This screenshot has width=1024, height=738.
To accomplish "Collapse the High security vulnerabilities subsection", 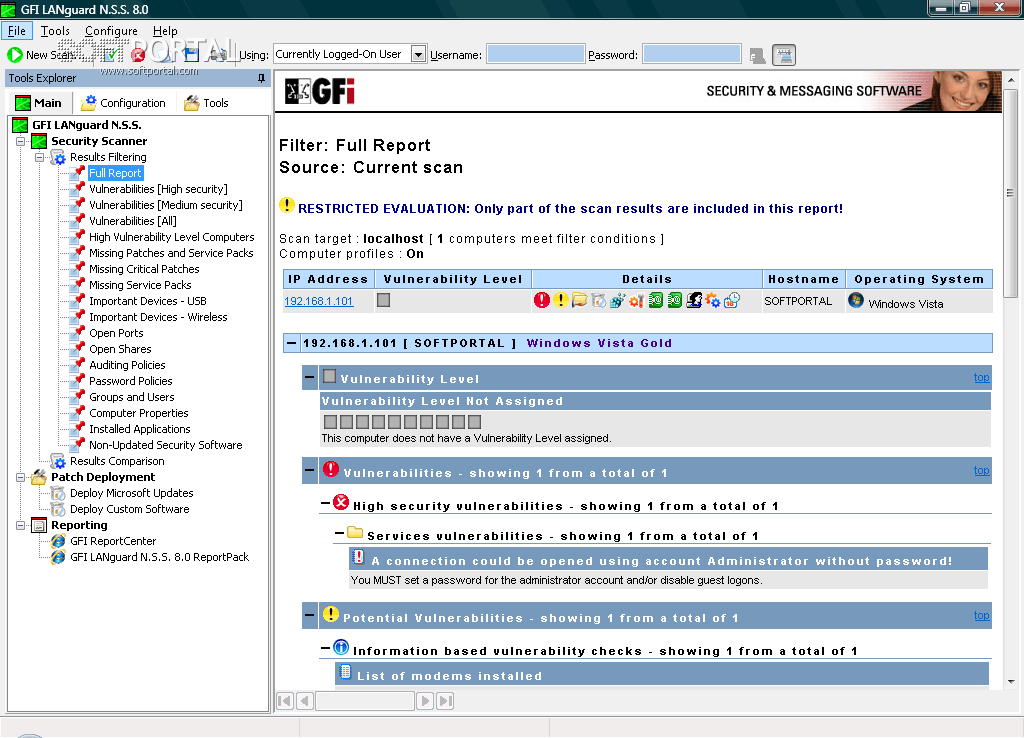I will click(x=325, y=504).
